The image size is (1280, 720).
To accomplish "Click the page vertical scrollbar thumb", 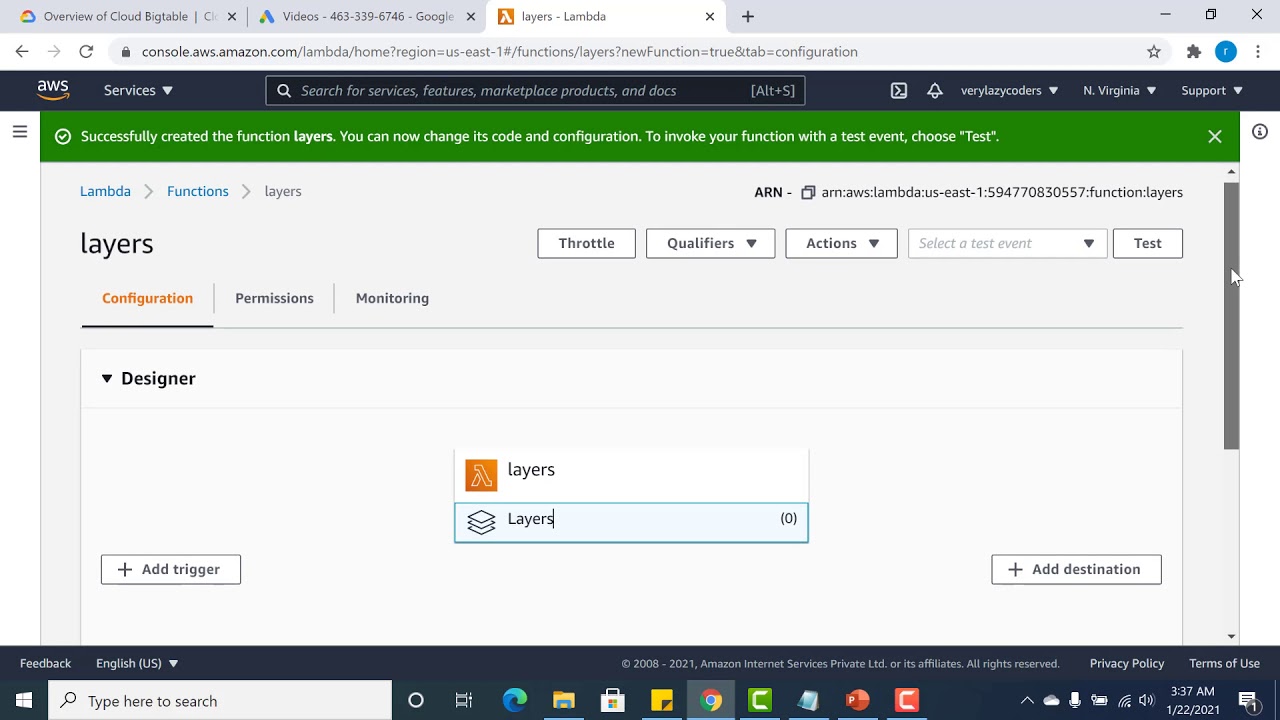I will click(1232, 315).
